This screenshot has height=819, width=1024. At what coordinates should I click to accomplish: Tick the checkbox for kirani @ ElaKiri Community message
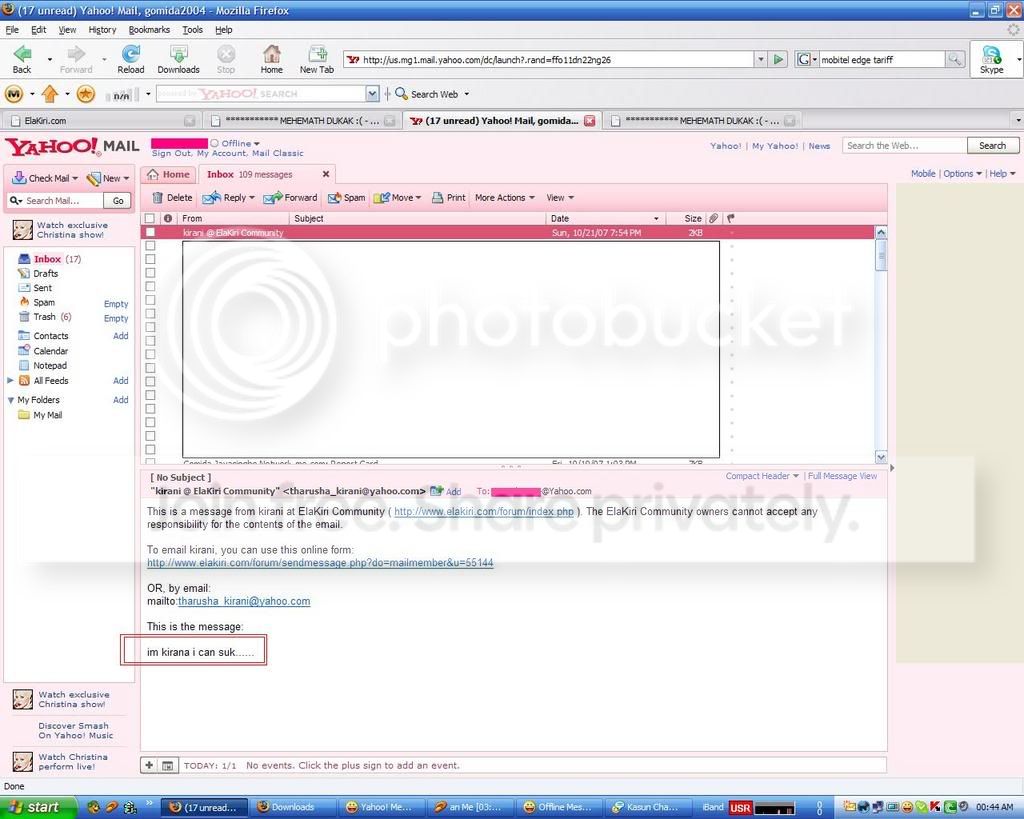pos(150,233)
